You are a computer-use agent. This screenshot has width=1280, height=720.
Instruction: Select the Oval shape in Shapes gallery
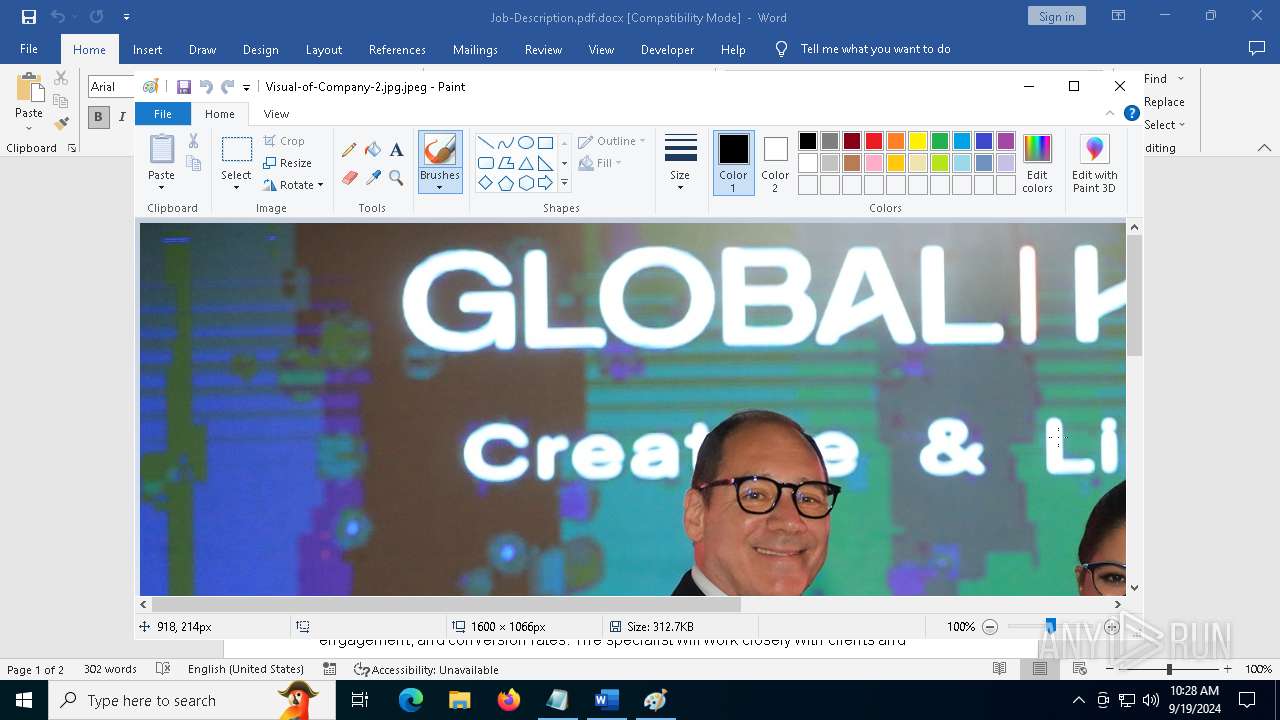pyautogui.click(x=525, y=142)
